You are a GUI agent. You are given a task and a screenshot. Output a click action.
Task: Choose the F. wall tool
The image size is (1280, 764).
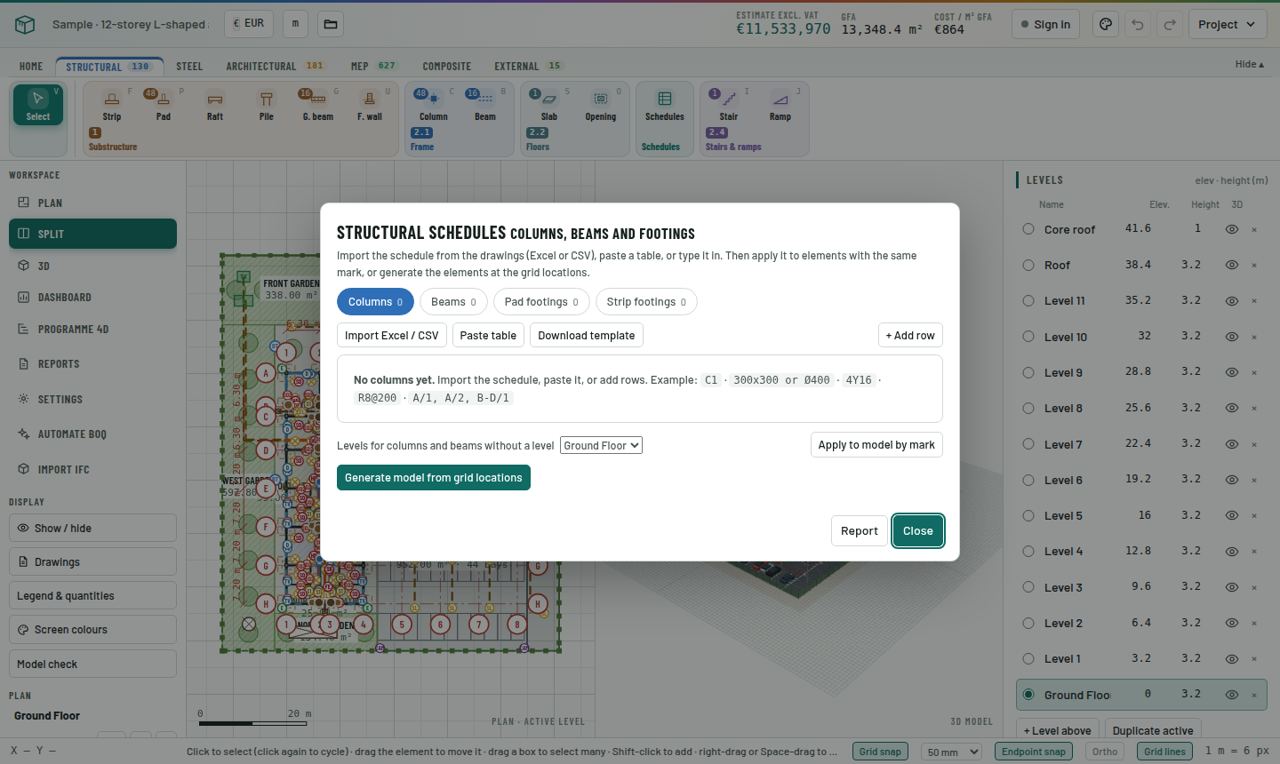[369, 105]
